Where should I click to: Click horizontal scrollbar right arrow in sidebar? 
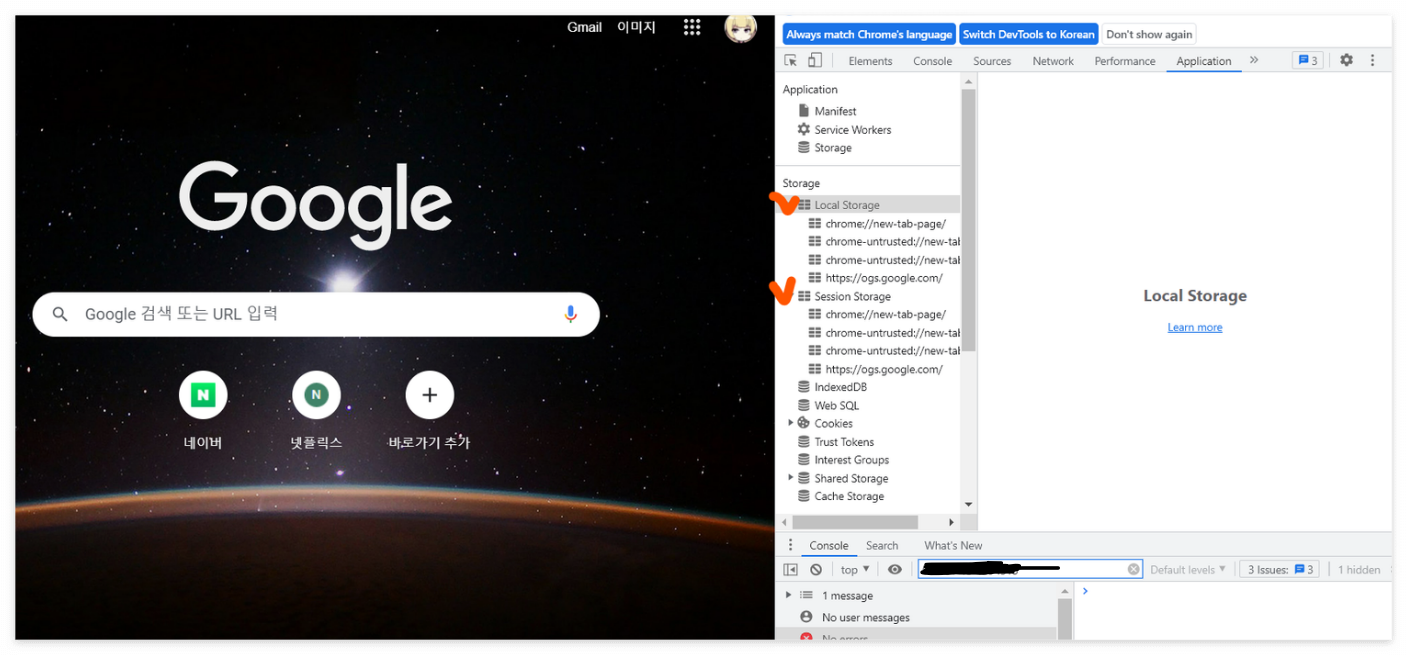pyautogui.click(x=951, y=522)
